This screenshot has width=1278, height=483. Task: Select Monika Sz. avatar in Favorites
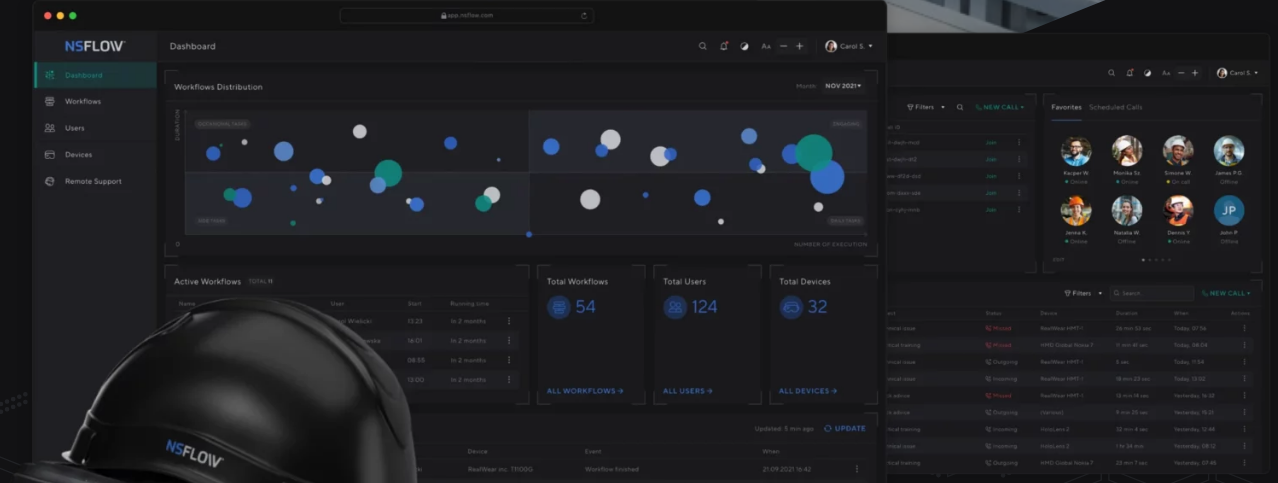pos(1127,151)
